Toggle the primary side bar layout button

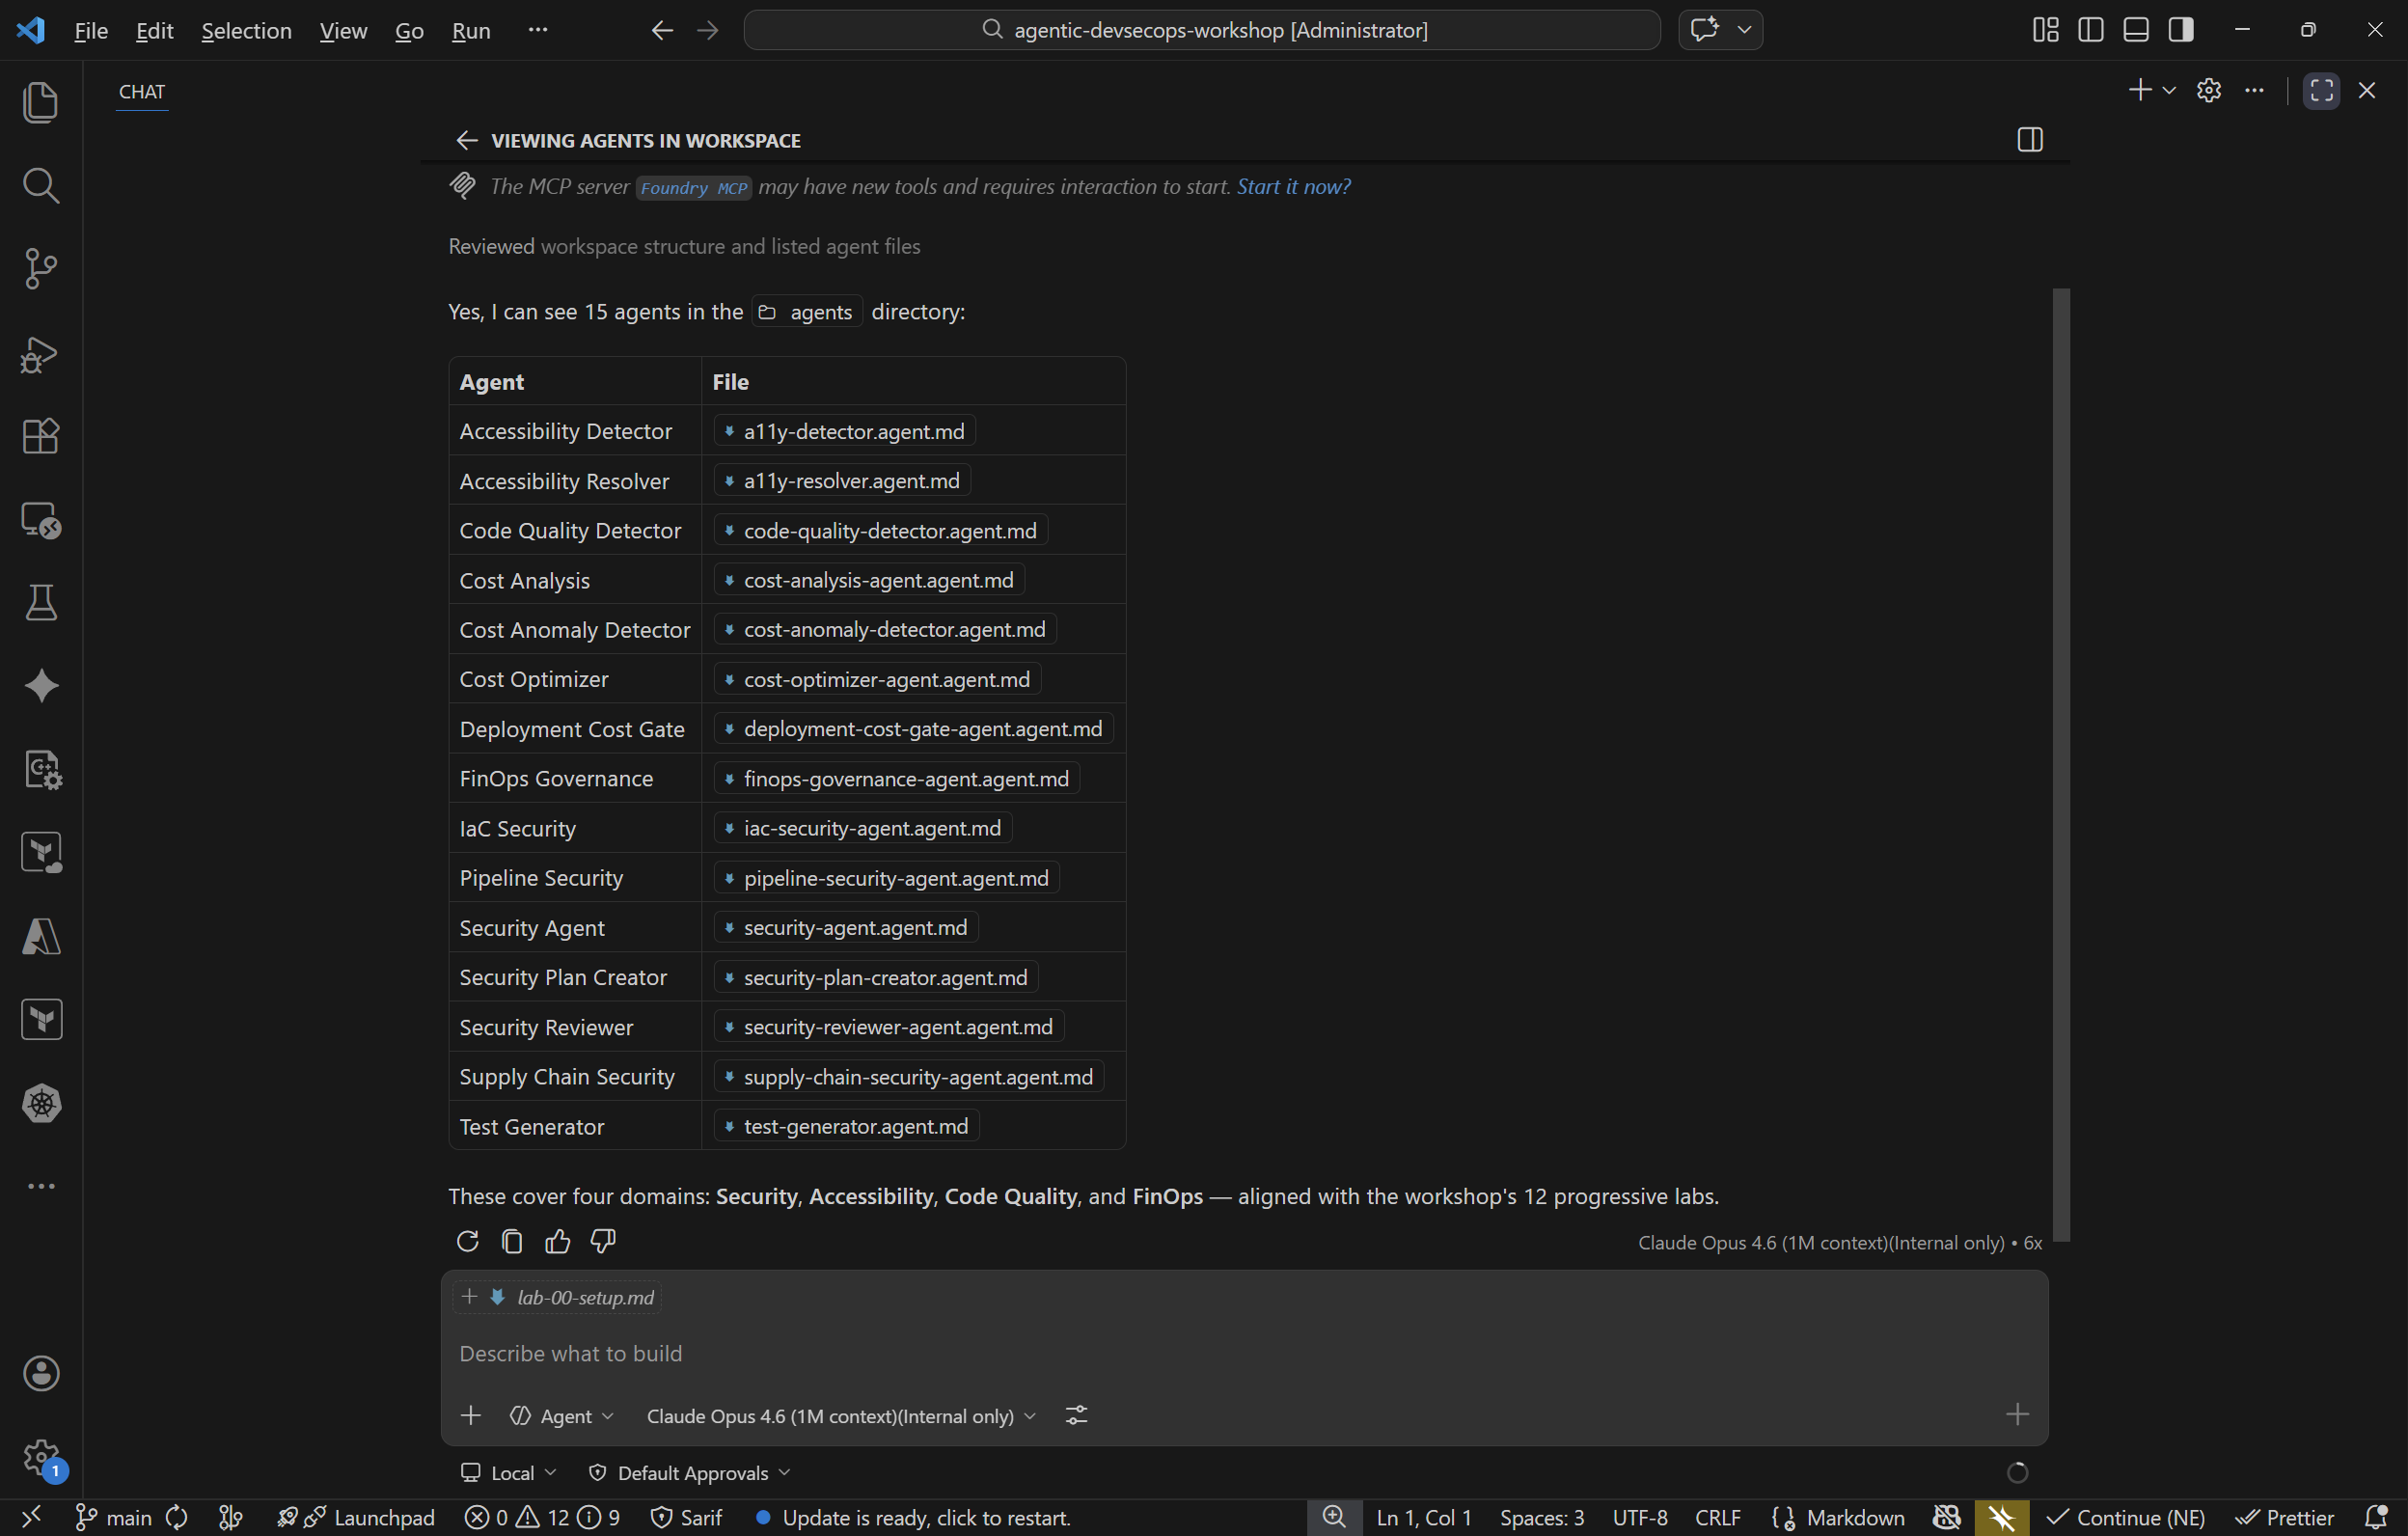click(2090, 30)
